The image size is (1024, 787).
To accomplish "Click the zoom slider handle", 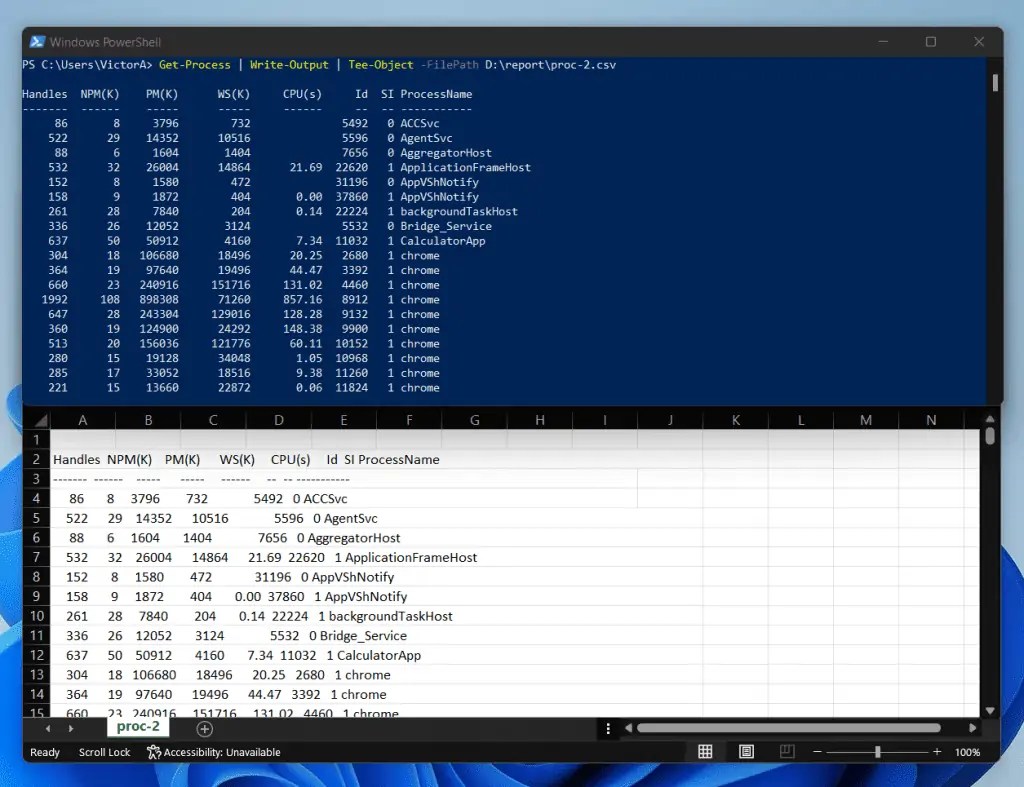I will (x=879, y=751).
